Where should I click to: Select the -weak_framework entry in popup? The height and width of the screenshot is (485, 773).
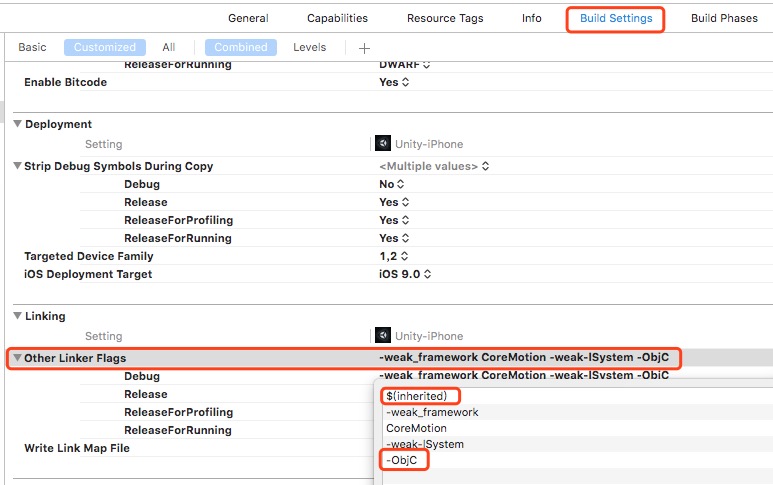pos(432,412)
